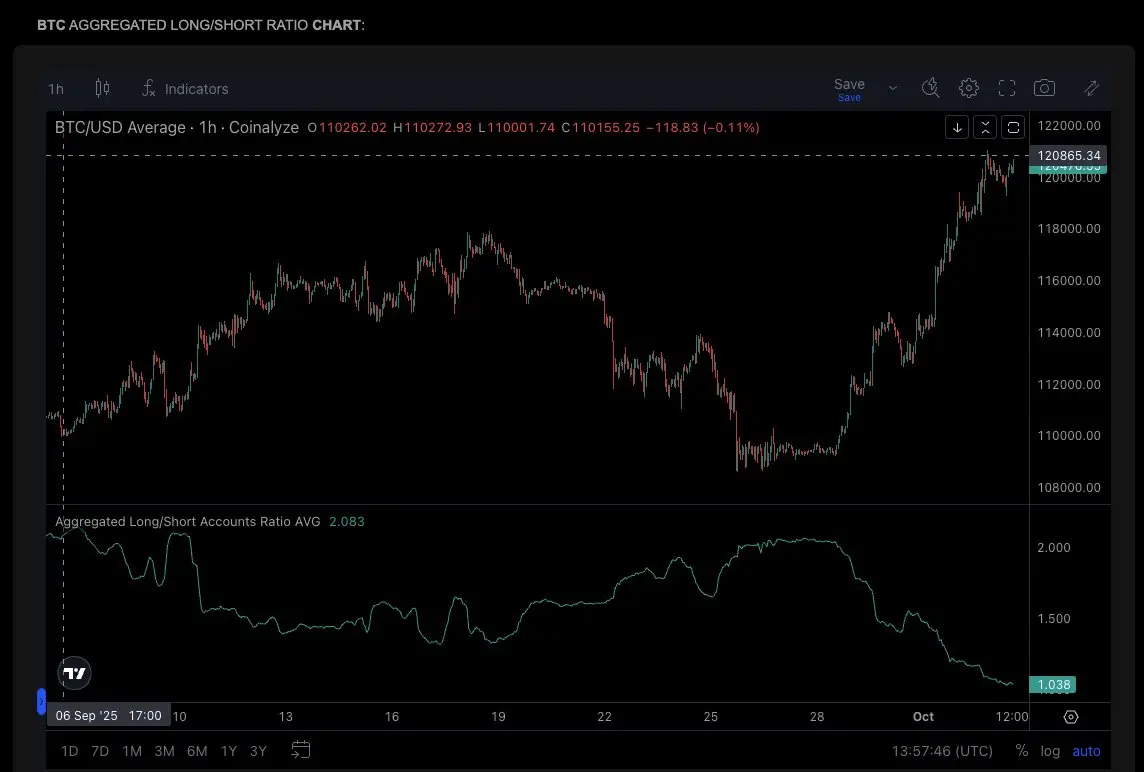Viewport: 1144px width, 772px height.
Task: Open the Indicators menu
Action: click(185, 89)
